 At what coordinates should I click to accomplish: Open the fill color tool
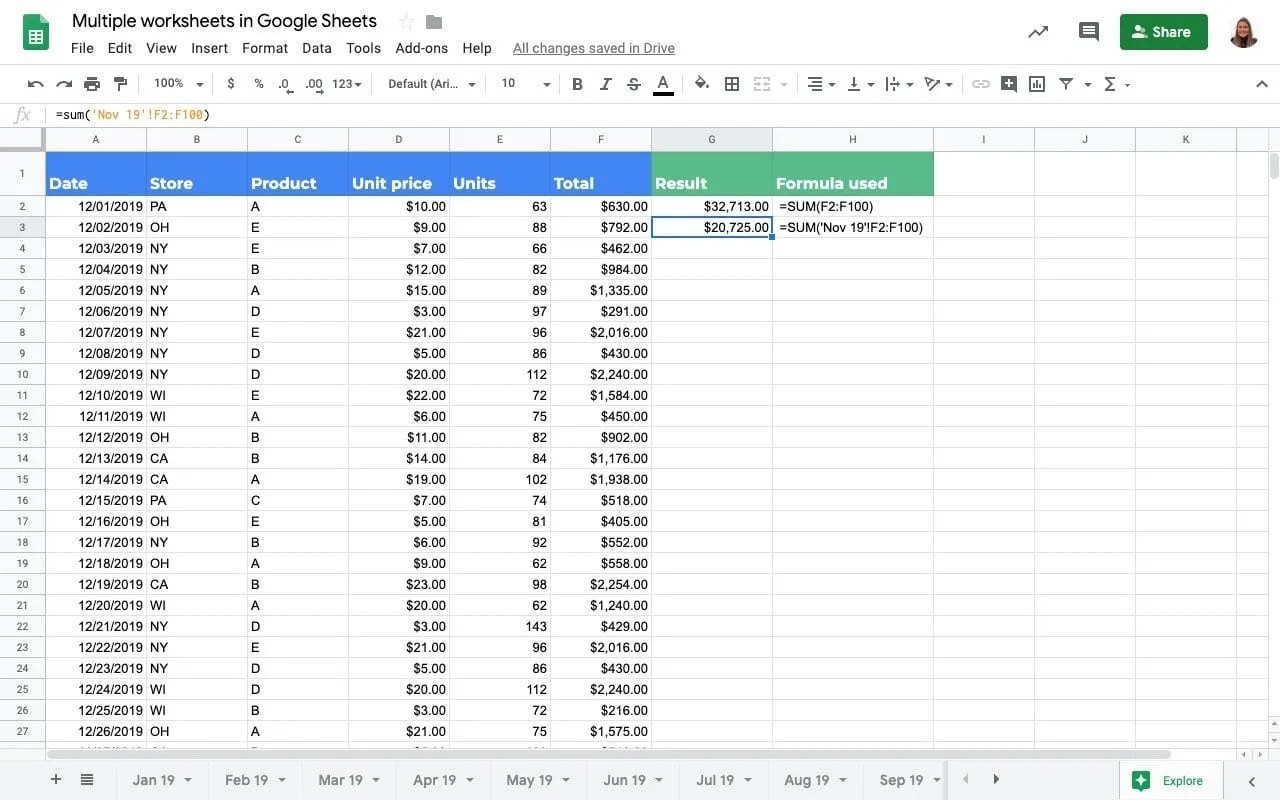click(701, 84)
